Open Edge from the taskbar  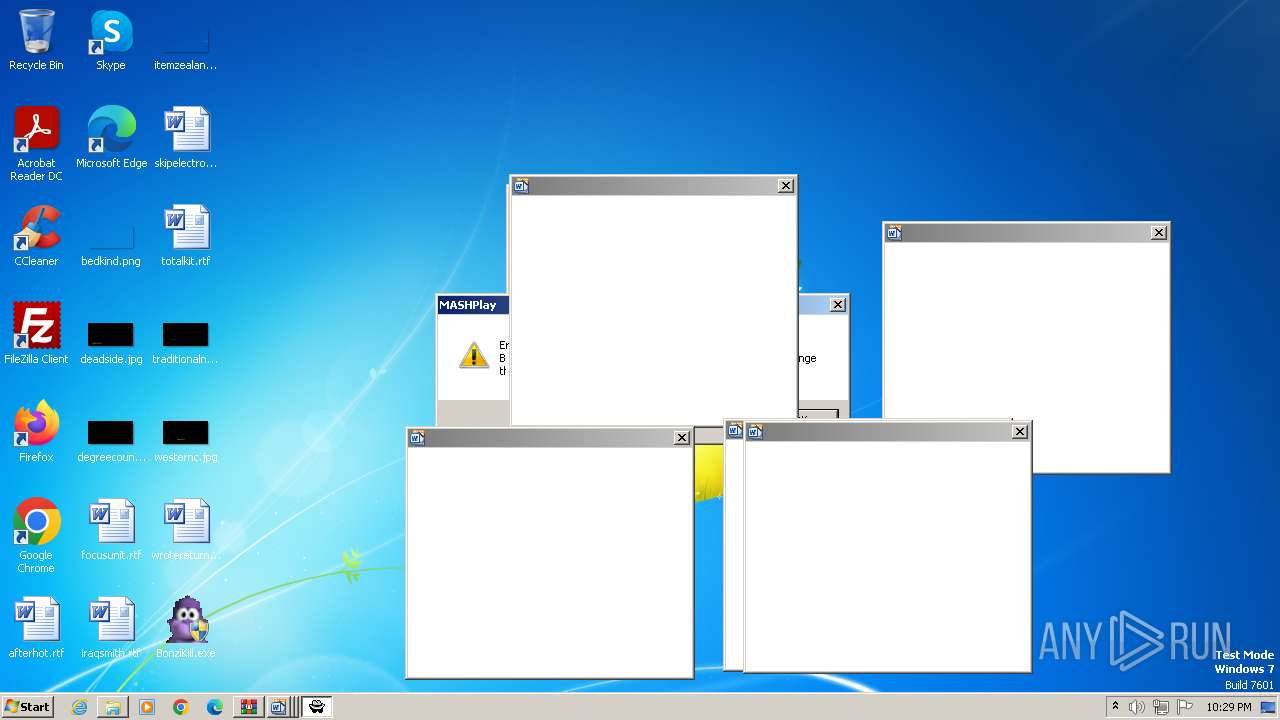click(215, 707)
